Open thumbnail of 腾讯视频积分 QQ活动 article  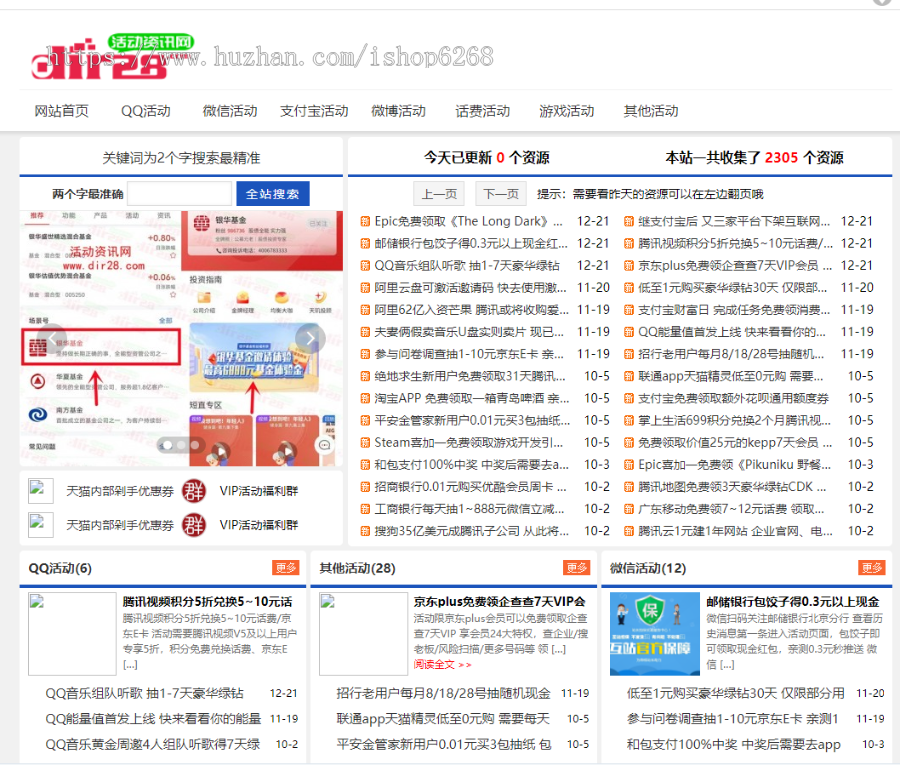(x=72, y=634)
